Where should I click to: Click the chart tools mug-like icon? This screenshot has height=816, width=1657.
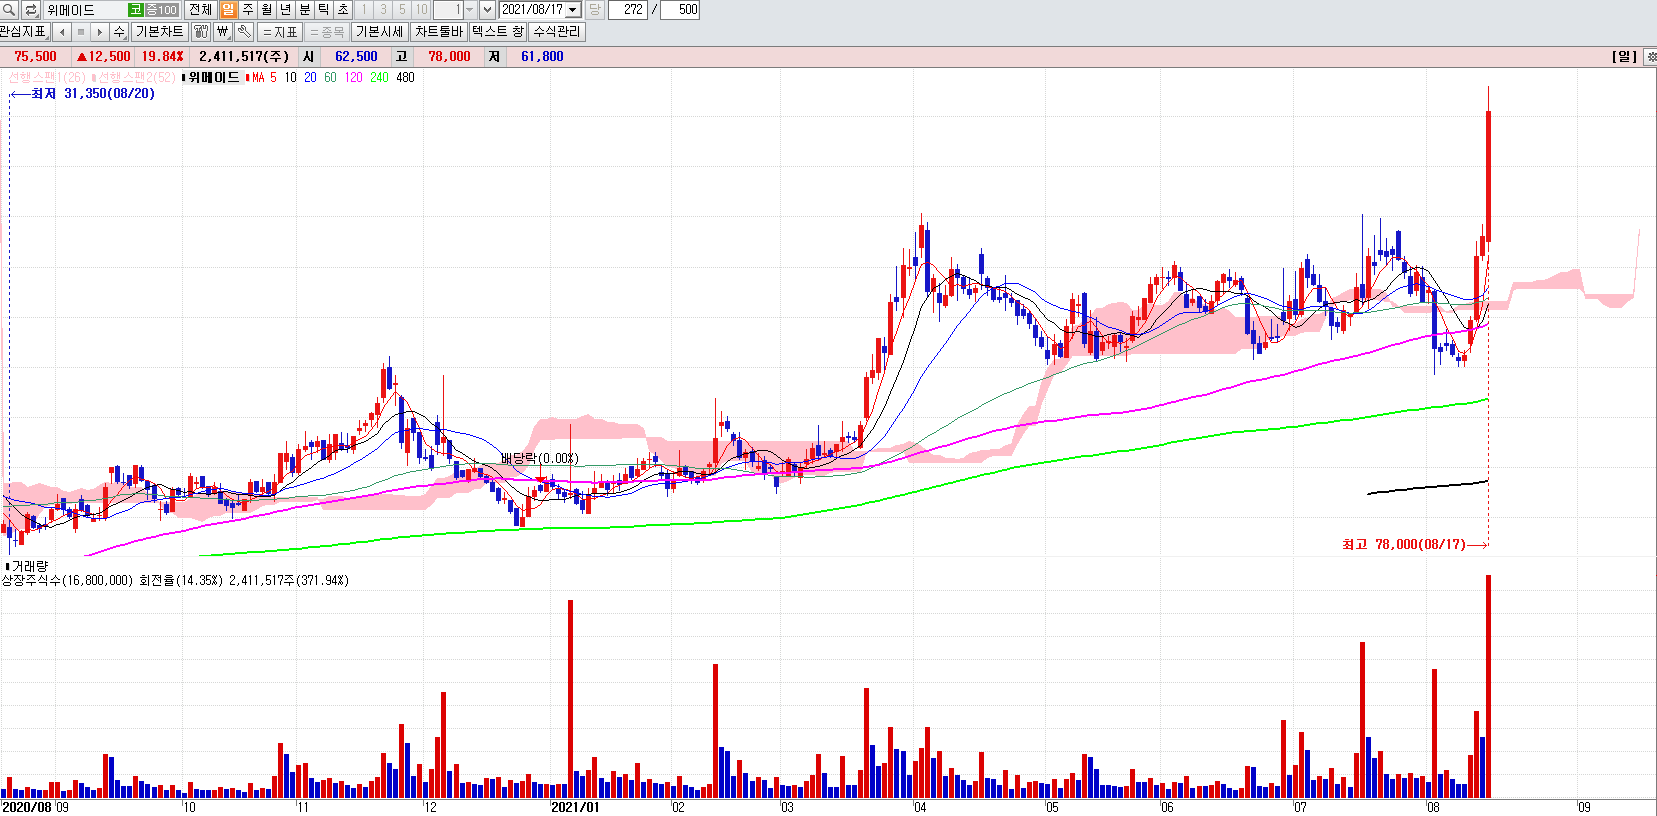201,32
